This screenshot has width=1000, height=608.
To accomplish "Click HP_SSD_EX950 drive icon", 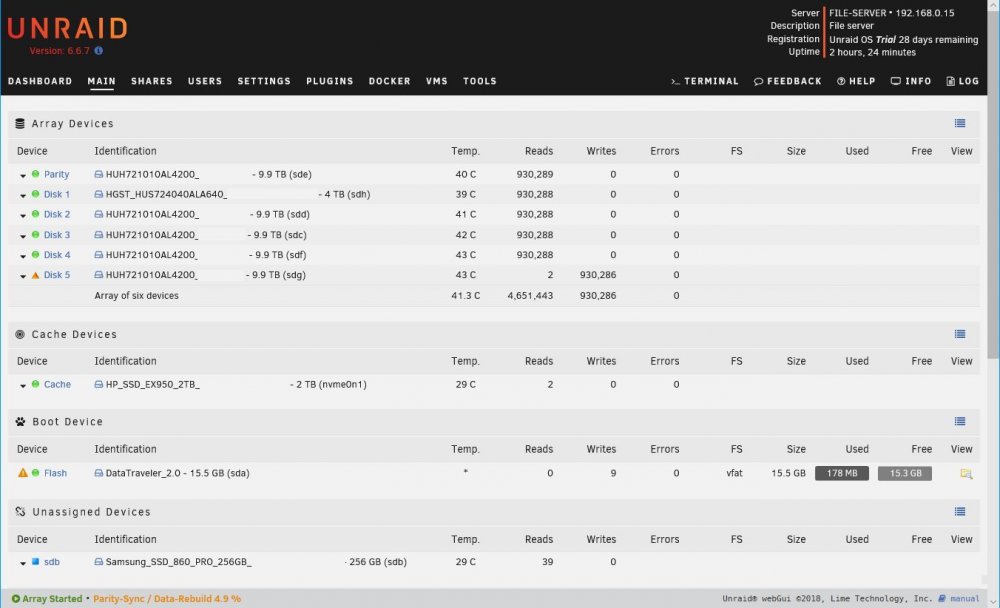I will (x=99, y=384).
